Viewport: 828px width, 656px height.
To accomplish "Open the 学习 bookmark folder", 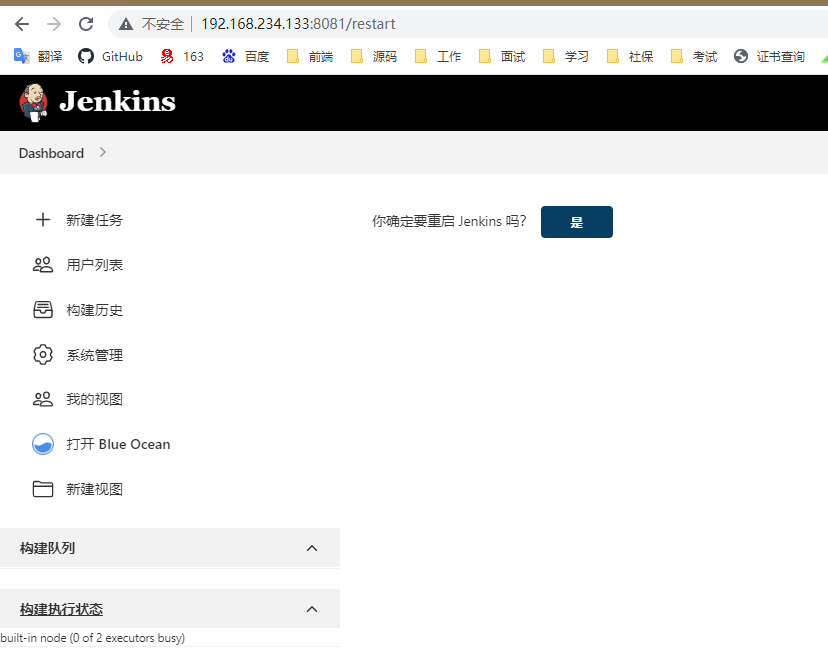I will pos(566,56).
